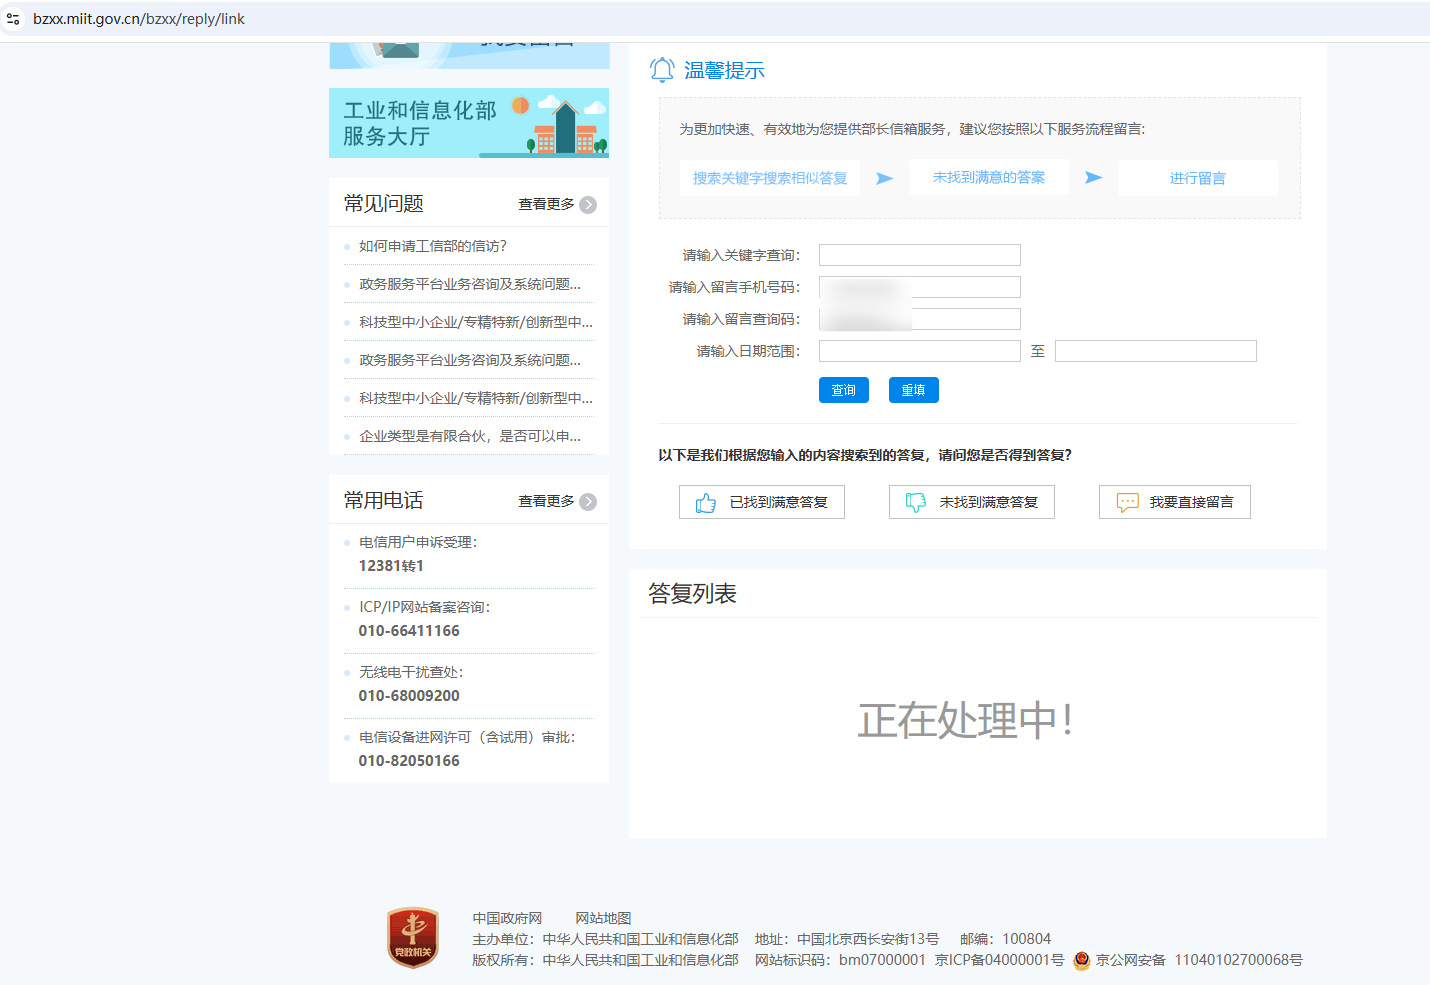This screenshot has height=985, width=1430.
Task: Click the thumbs-down icon on 未找到满意答复
Action: 916,502
